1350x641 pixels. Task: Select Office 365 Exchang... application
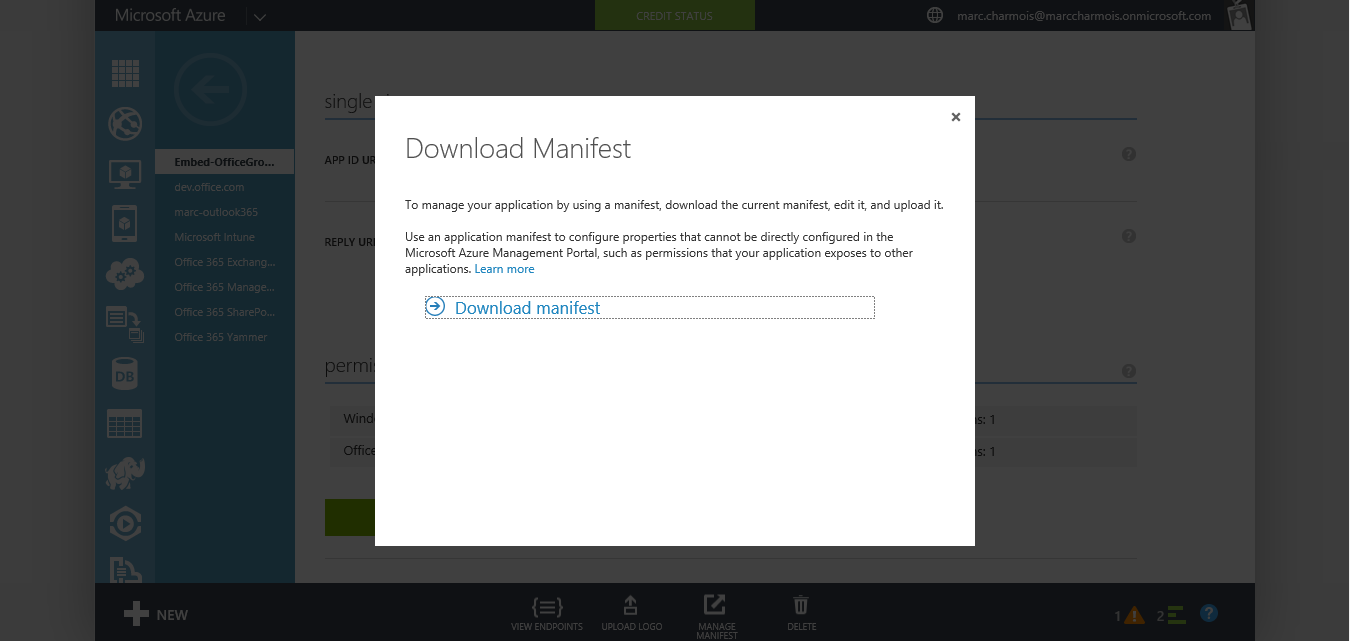[x=224, y=262]
